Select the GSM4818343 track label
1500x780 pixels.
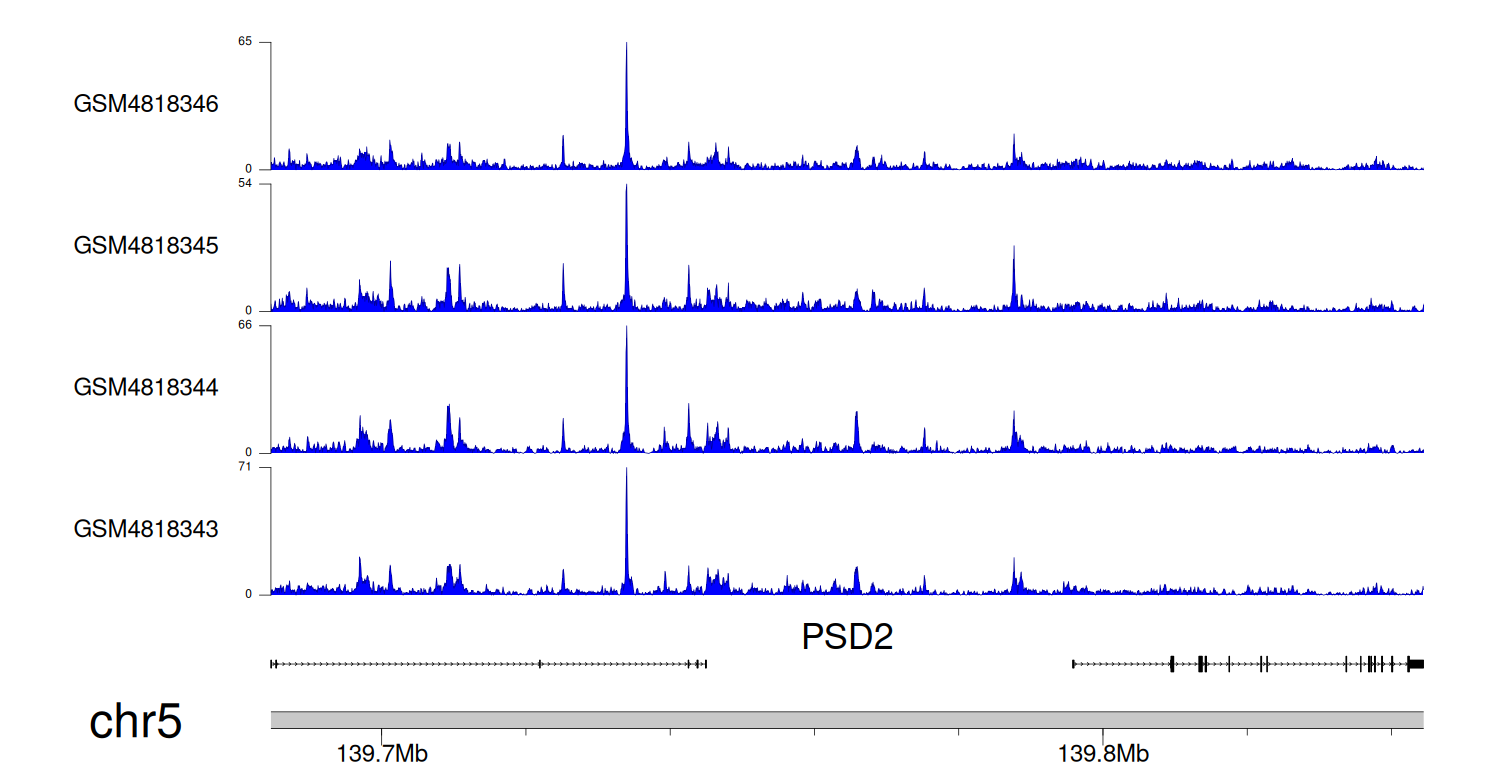coord(146,528)
